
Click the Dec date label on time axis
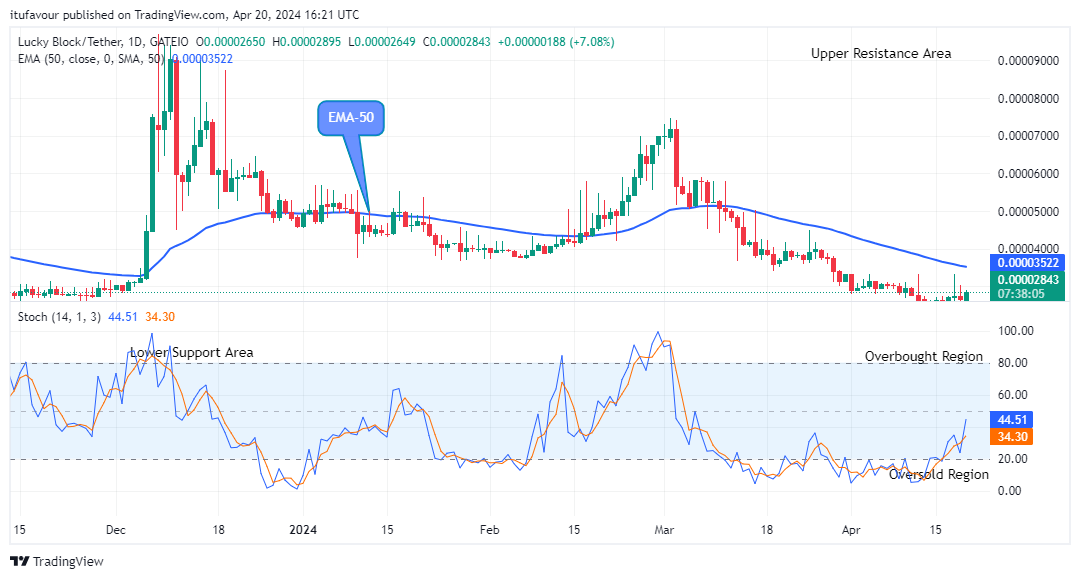[116, 529]
